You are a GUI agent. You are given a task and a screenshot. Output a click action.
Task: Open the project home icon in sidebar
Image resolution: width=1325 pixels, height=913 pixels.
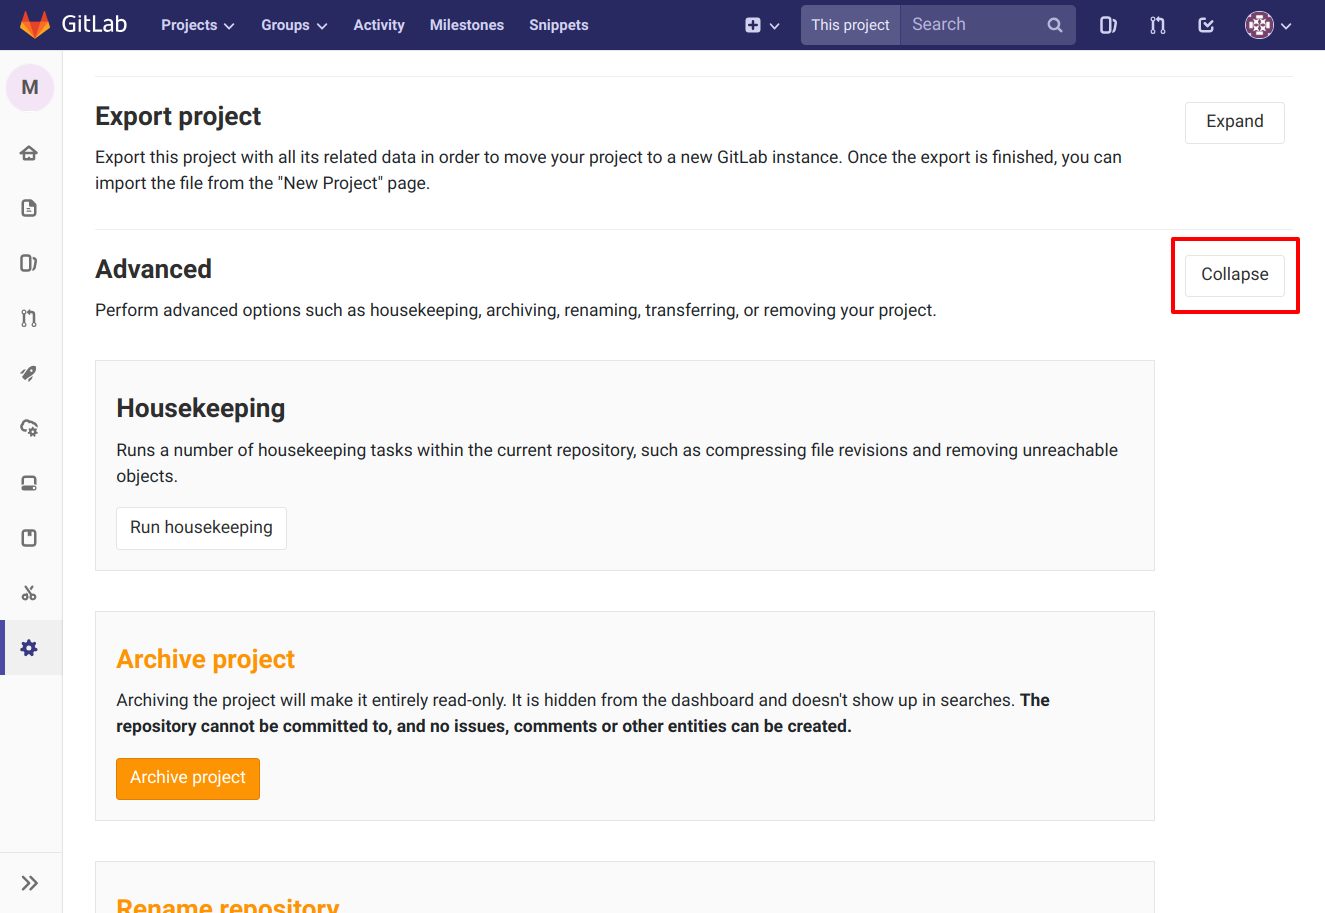pos(29,152)
